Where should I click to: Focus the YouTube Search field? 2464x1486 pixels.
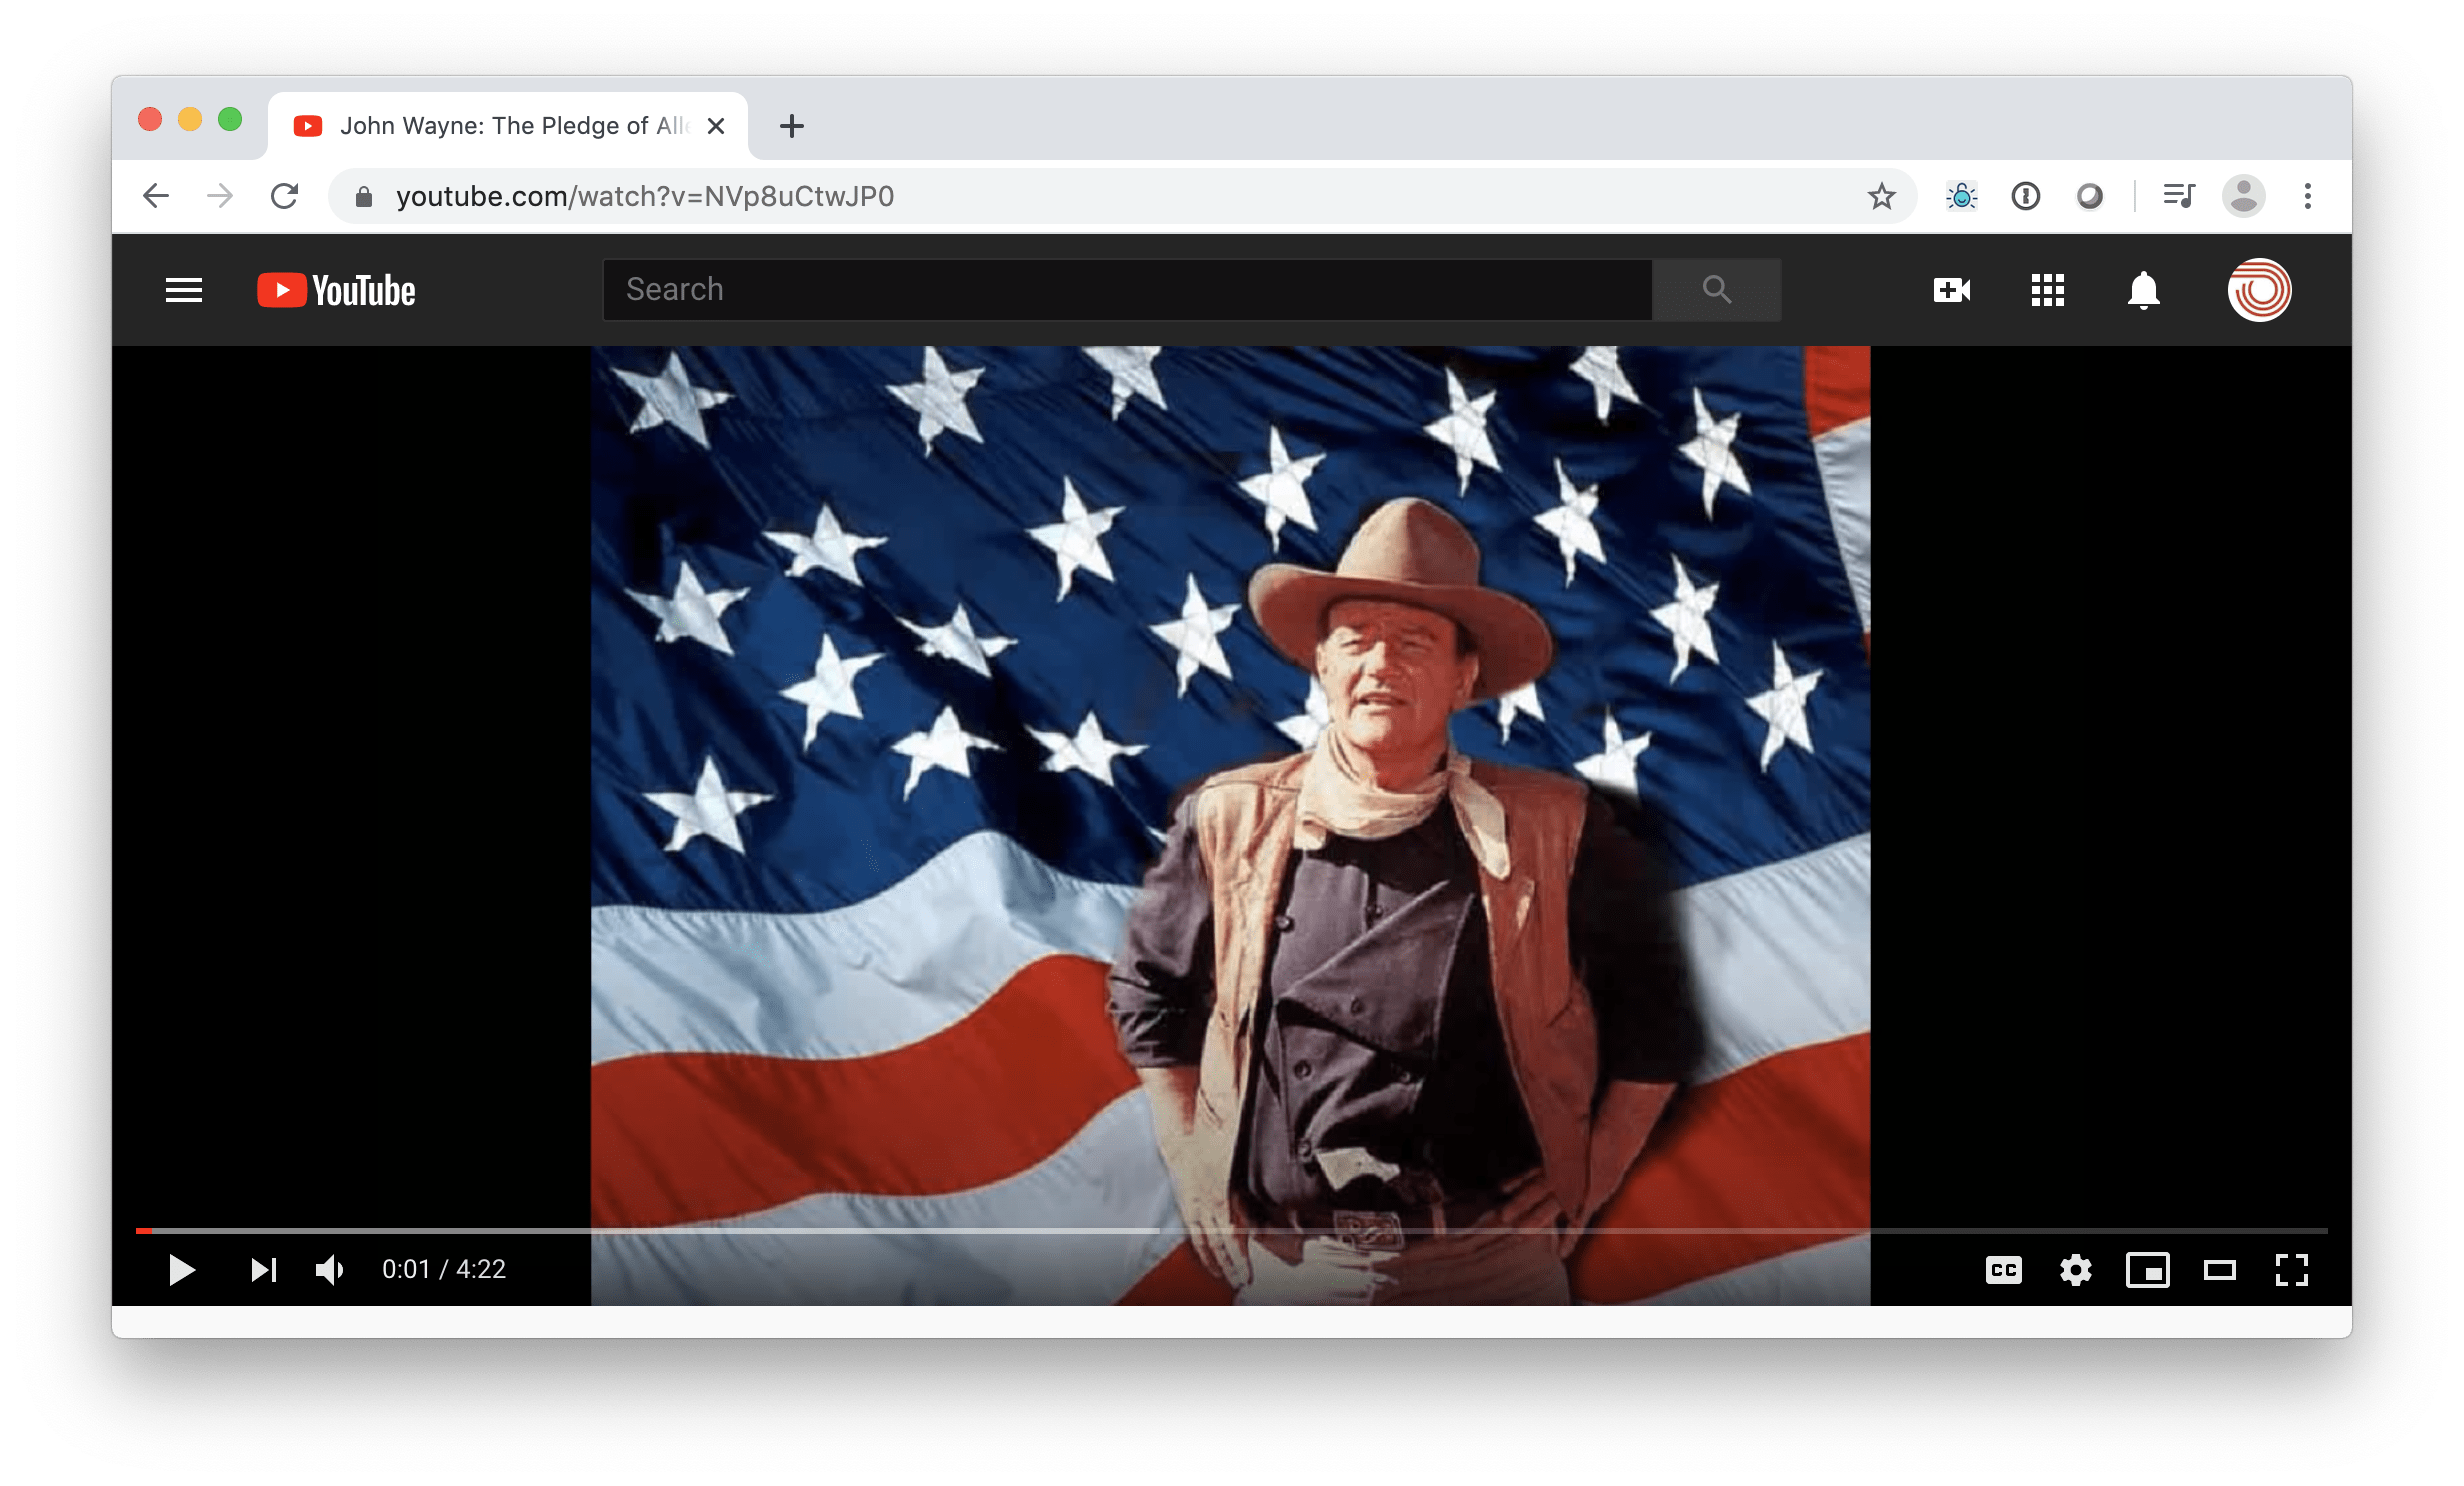pyautogui.click(x=1127, y=290)
